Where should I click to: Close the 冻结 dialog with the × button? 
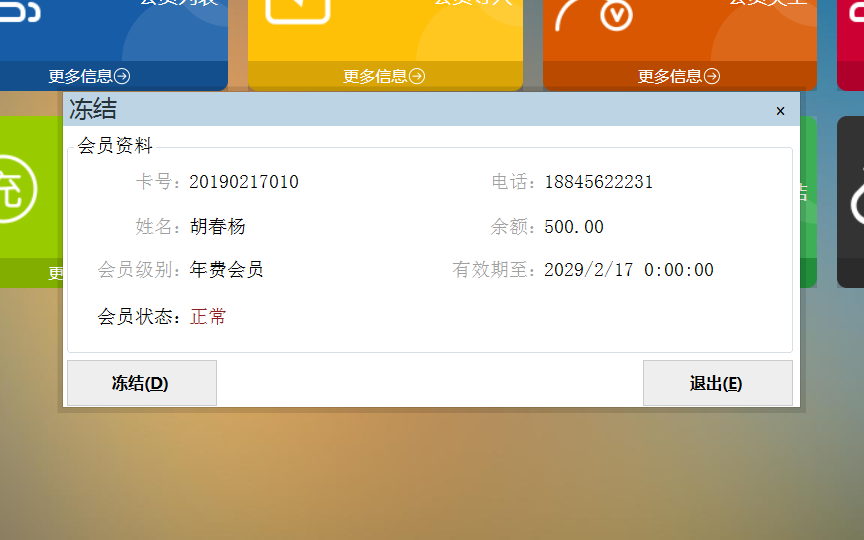pyautogui.click(x=780, y=111)
